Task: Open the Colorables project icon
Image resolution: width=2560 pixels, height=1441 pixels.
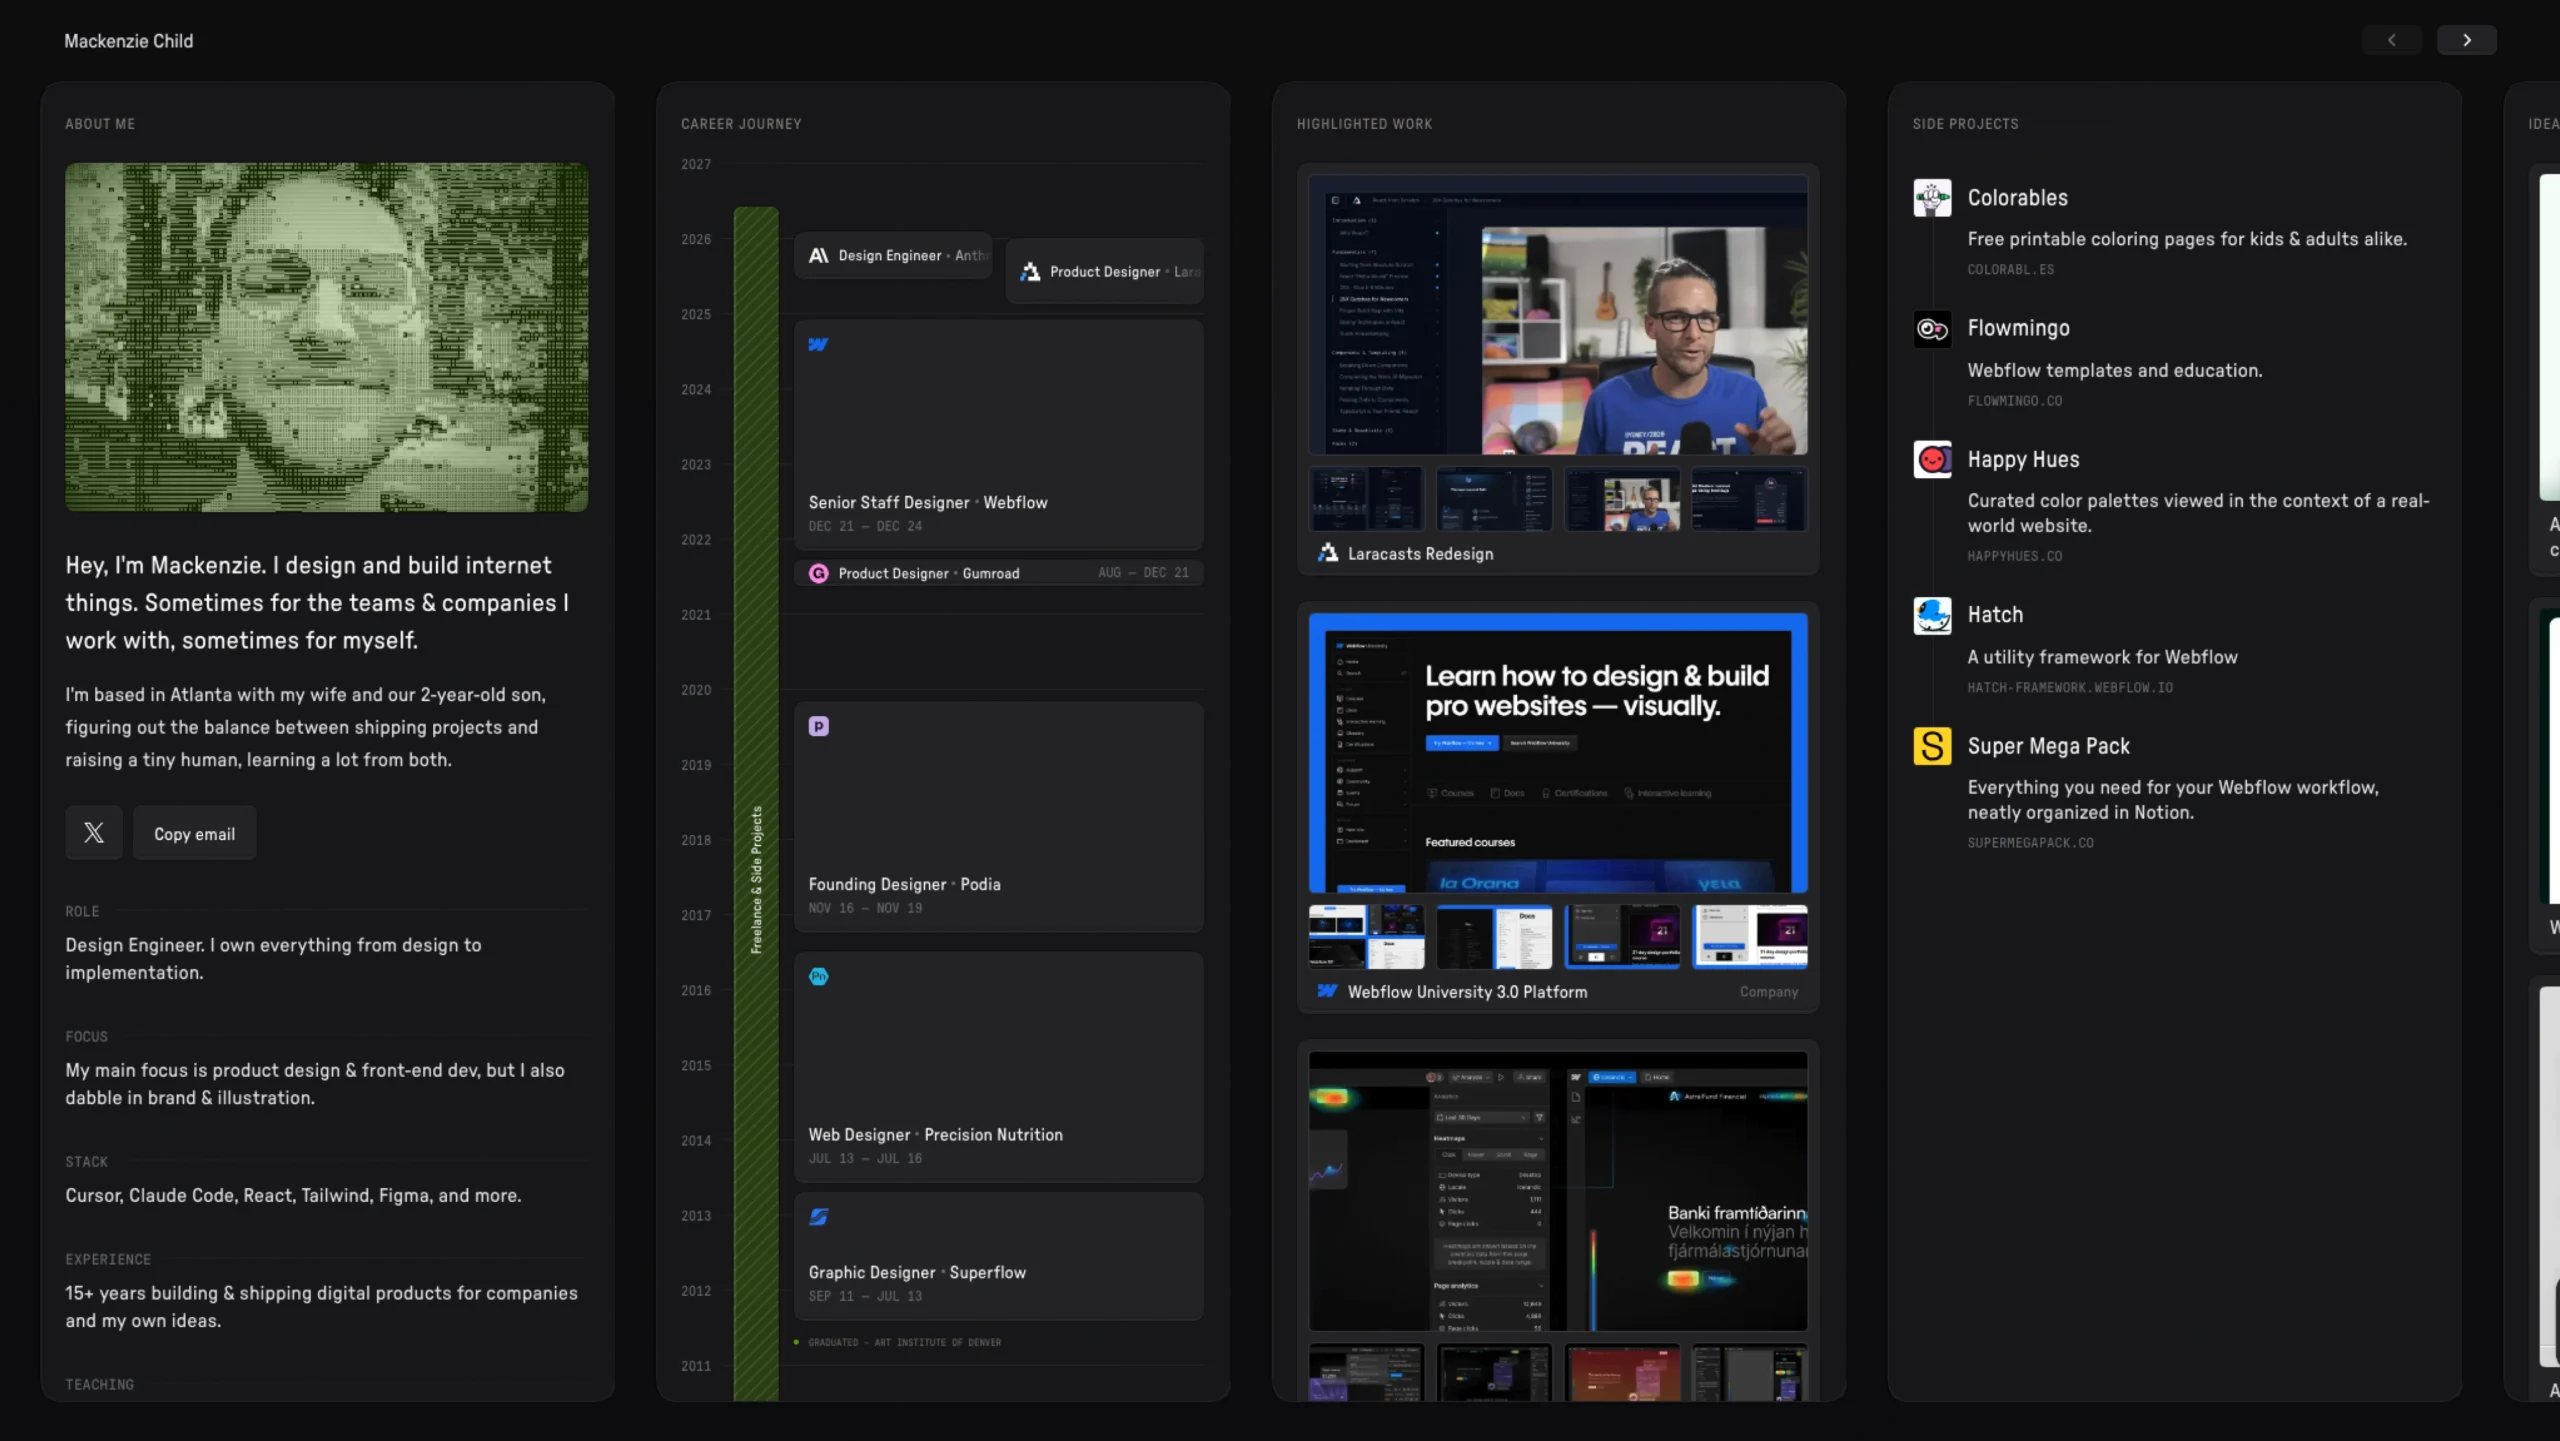Action: (1932, 198)
